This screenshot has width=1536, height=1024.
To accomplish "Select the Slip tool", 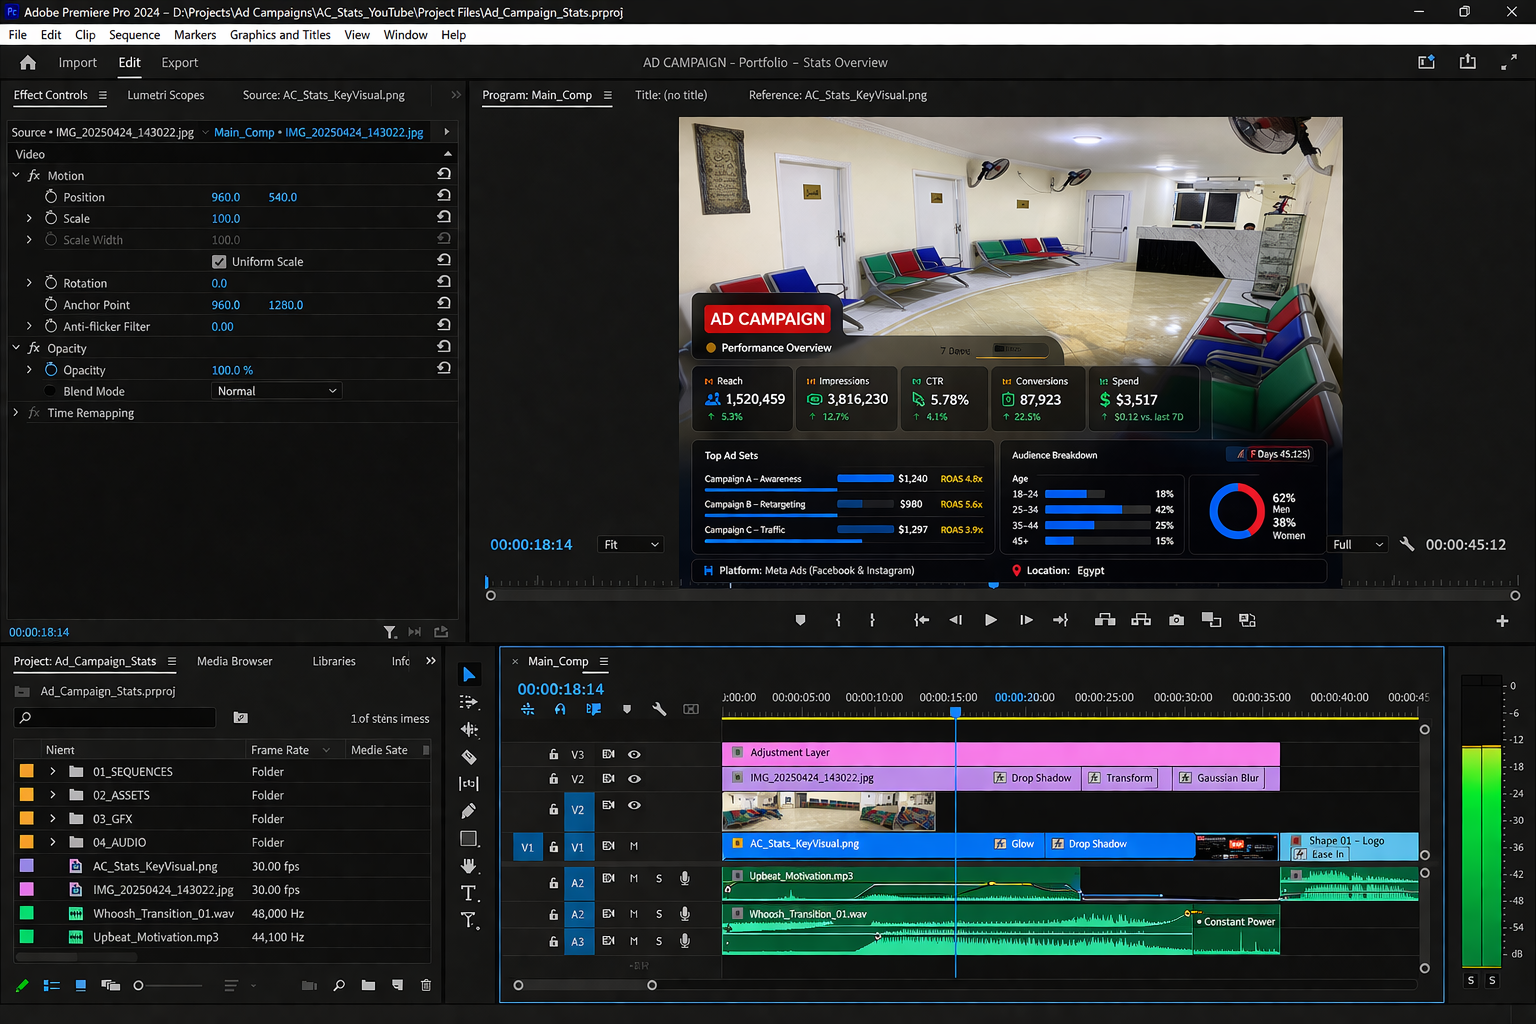I will (x=469, y=784).
